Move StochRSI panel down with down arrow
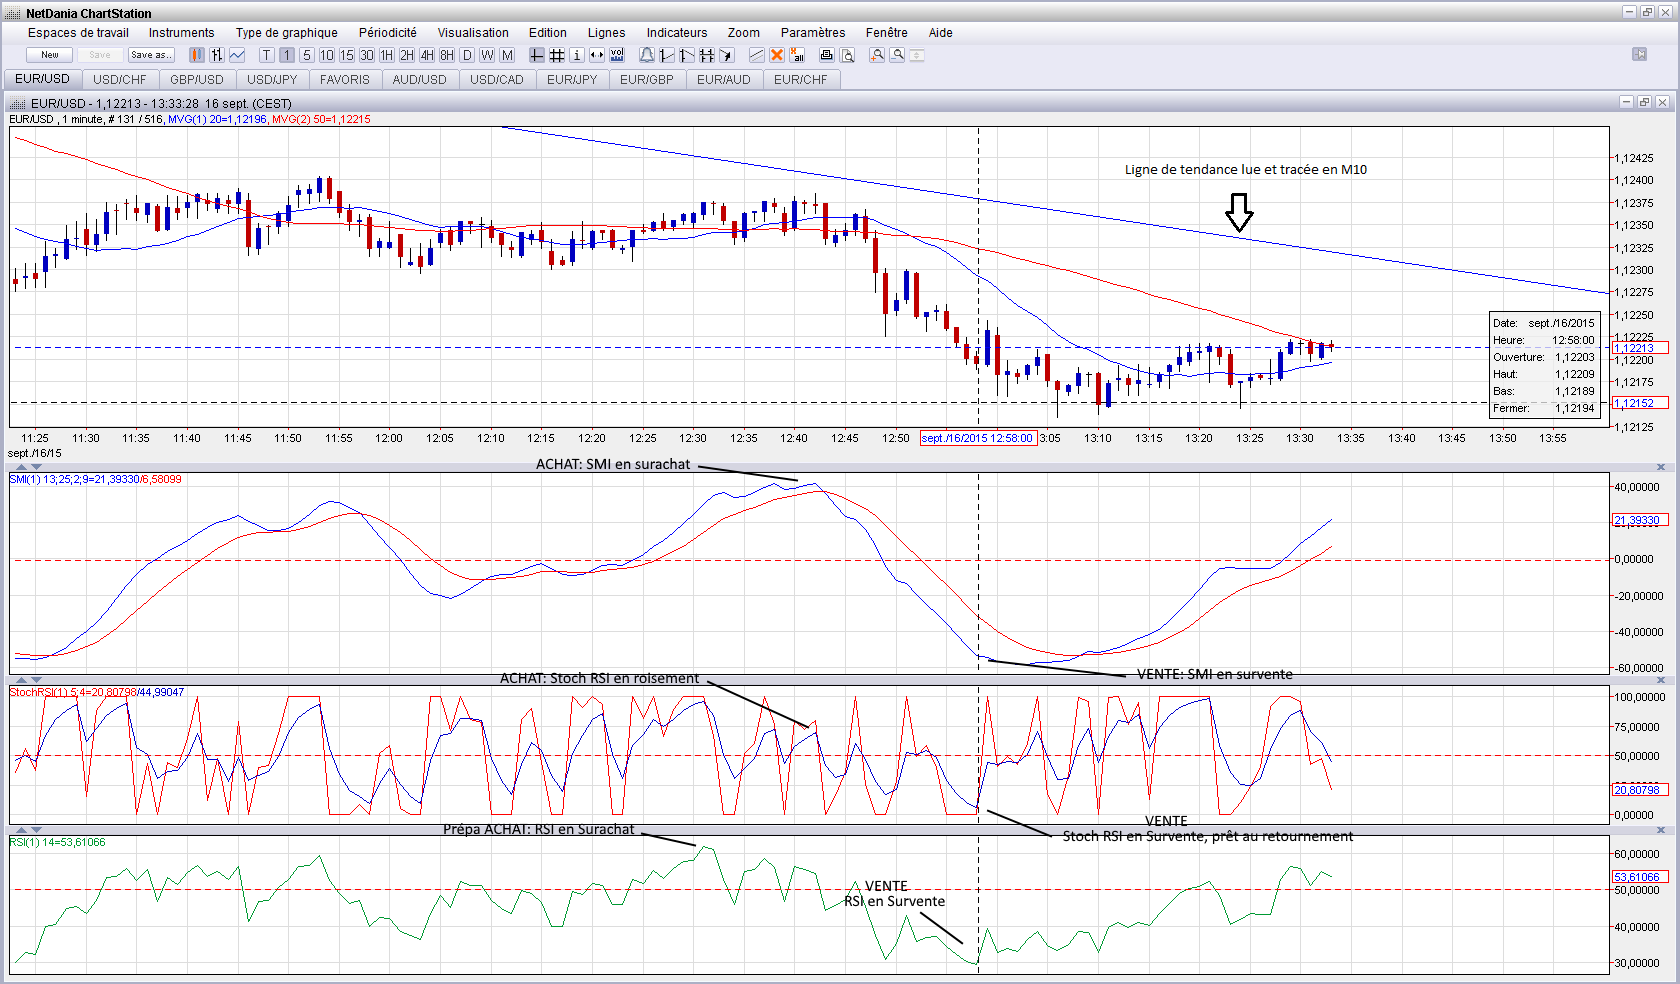Image resolution: width=1680 pixels, height=984 pixels. 37,680
